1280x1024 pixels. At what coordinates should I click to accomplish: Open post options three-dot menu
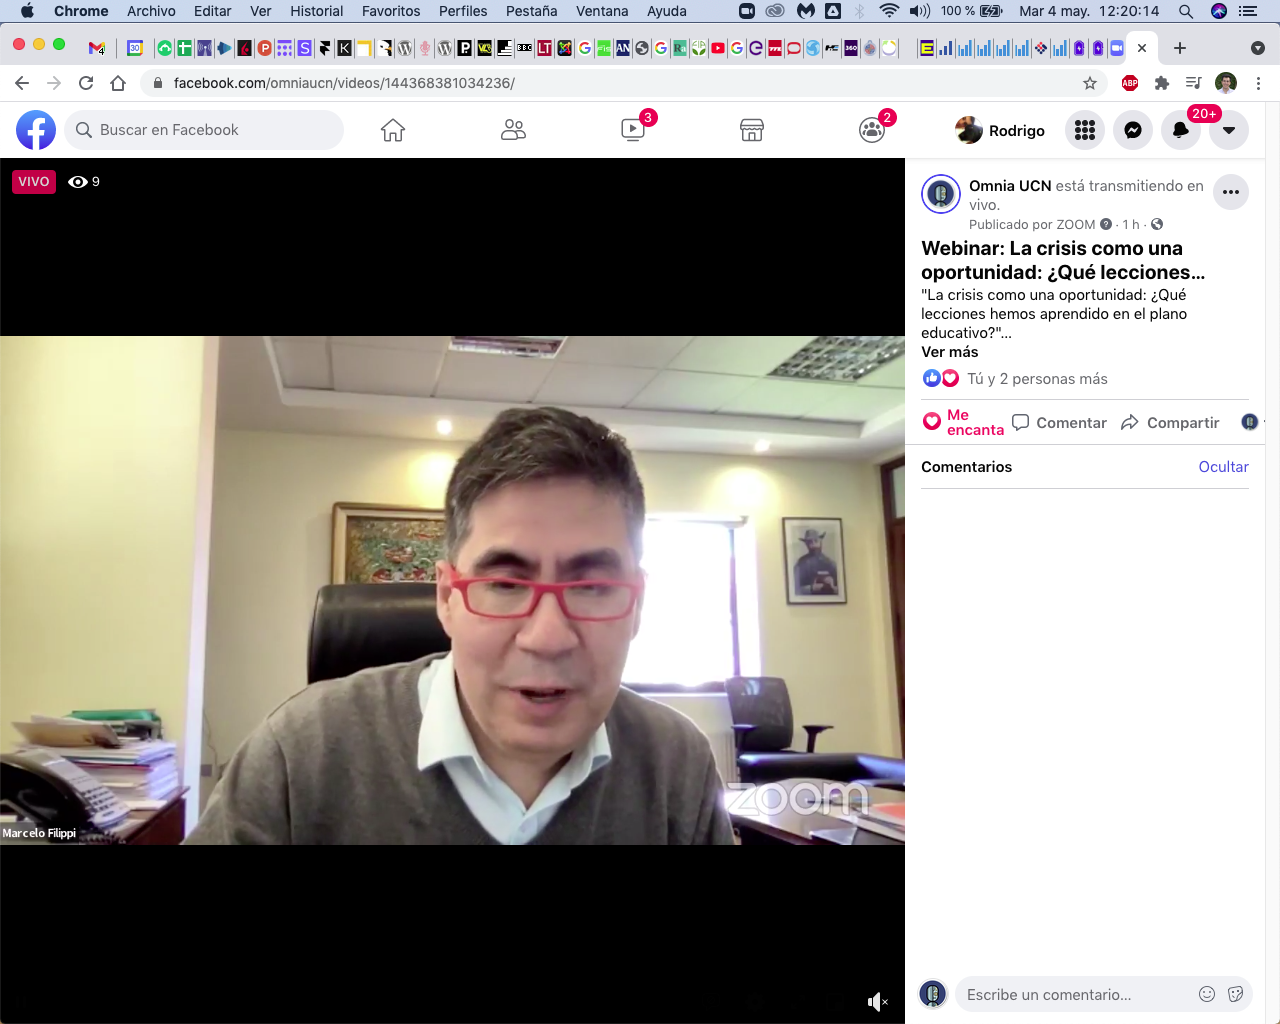pos(1231,192)
